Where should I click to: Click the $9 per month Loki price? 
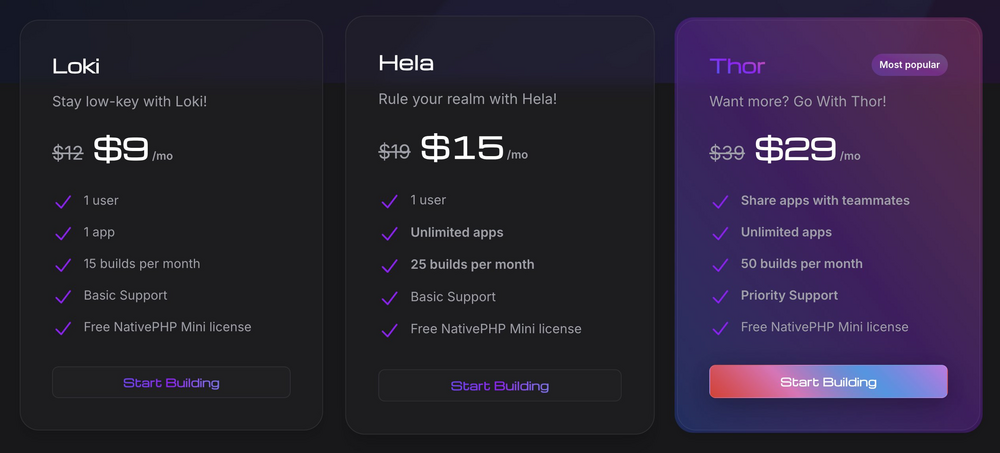click(122, 150)
